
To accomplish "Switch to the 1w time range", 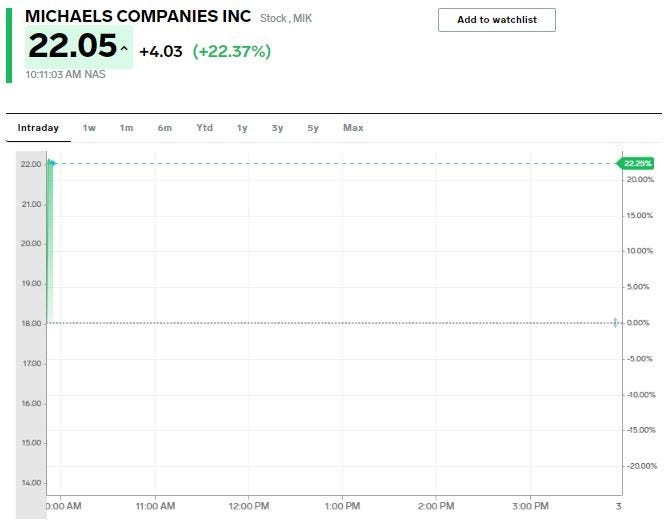I will tap(89, 128).
